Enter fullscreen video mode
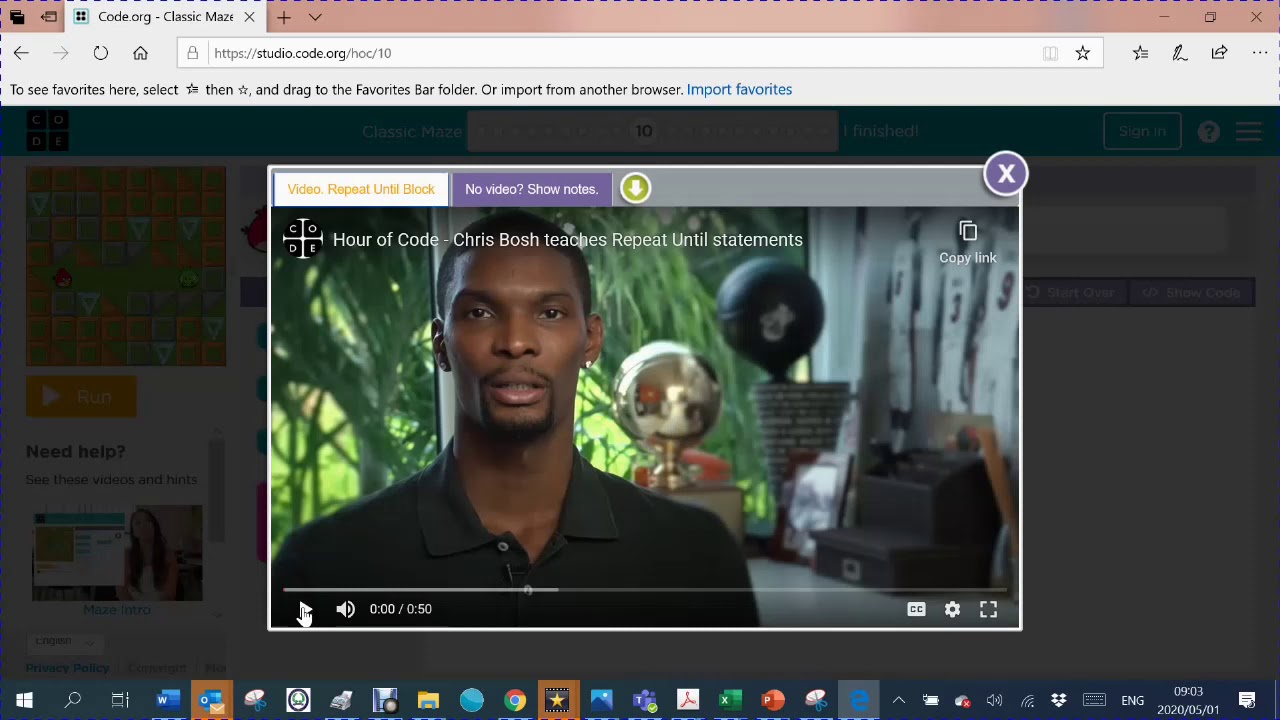1280x720 pixels. [988, 609]
